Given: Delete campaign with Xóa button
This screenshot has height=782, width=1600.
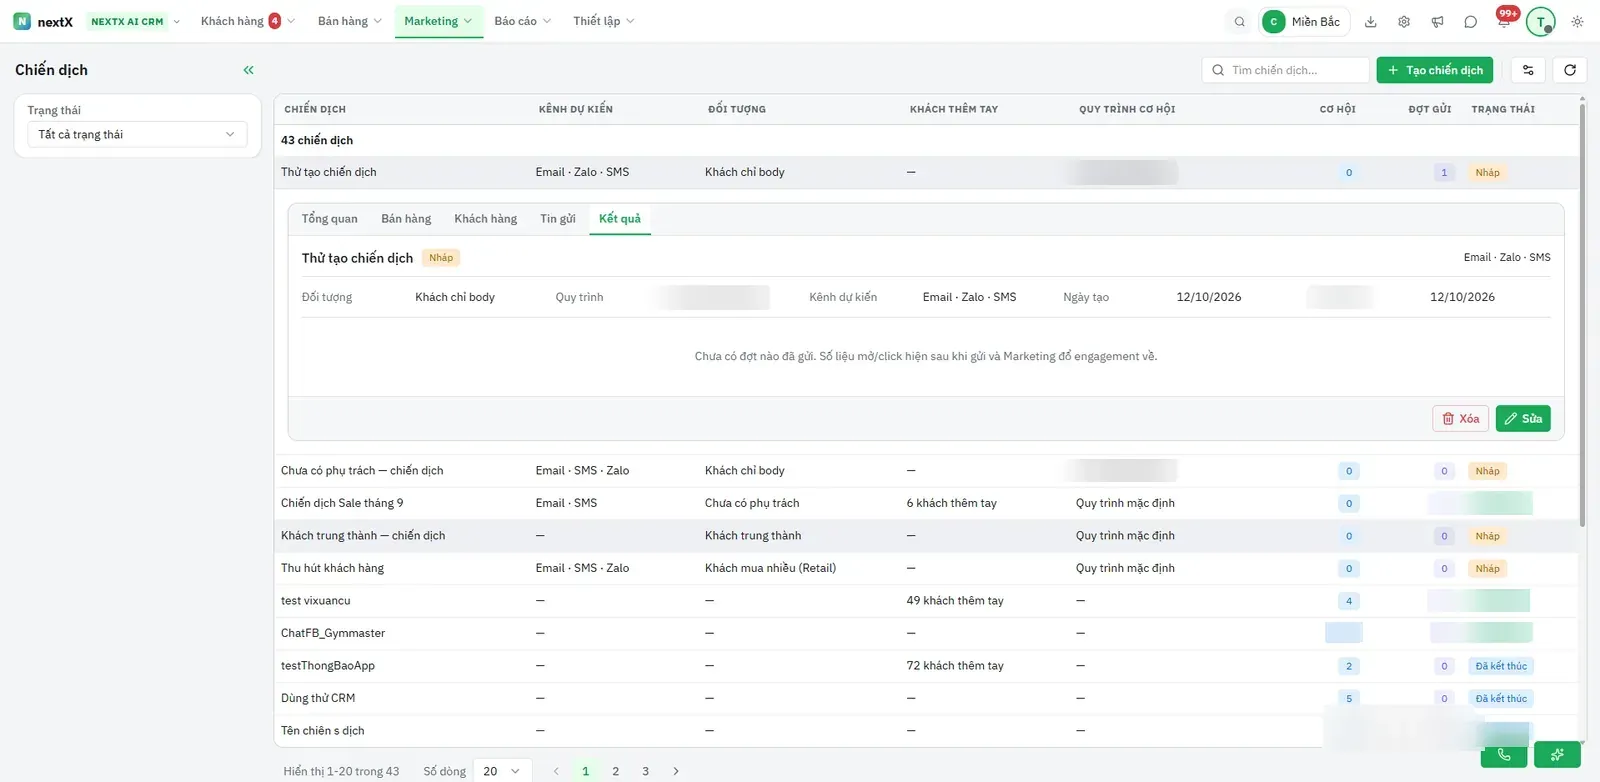Looking at the screenshot, I should (1461, 419).
